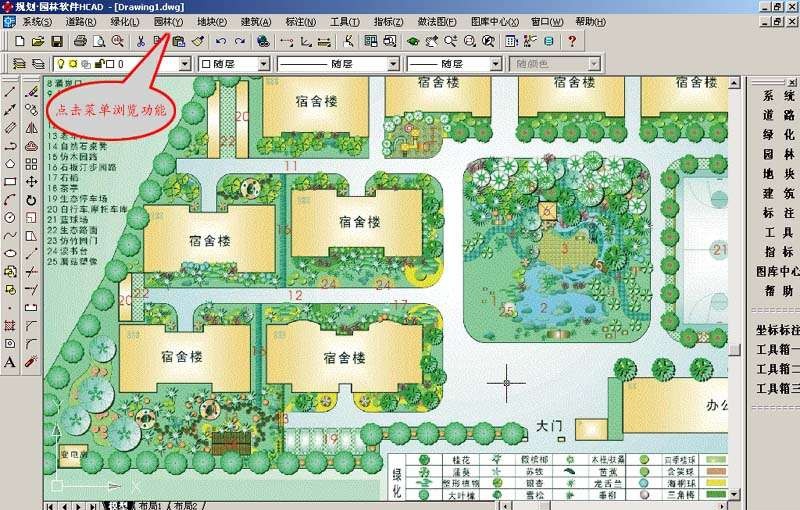The height and width of the screenshot is (510, 800).
Task: Open the linetype control dropdown
Action: click(x=393, y=64)
